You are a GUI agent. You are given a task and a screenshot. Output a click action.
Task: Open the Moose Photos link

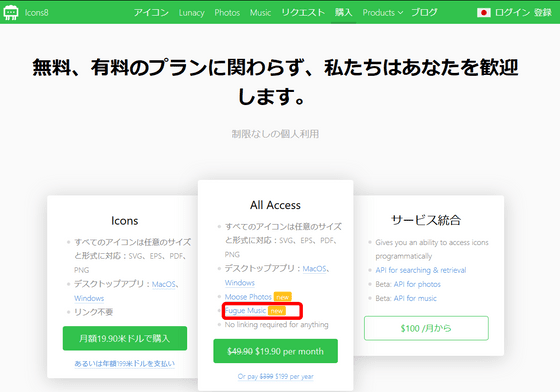click(248, 297)
